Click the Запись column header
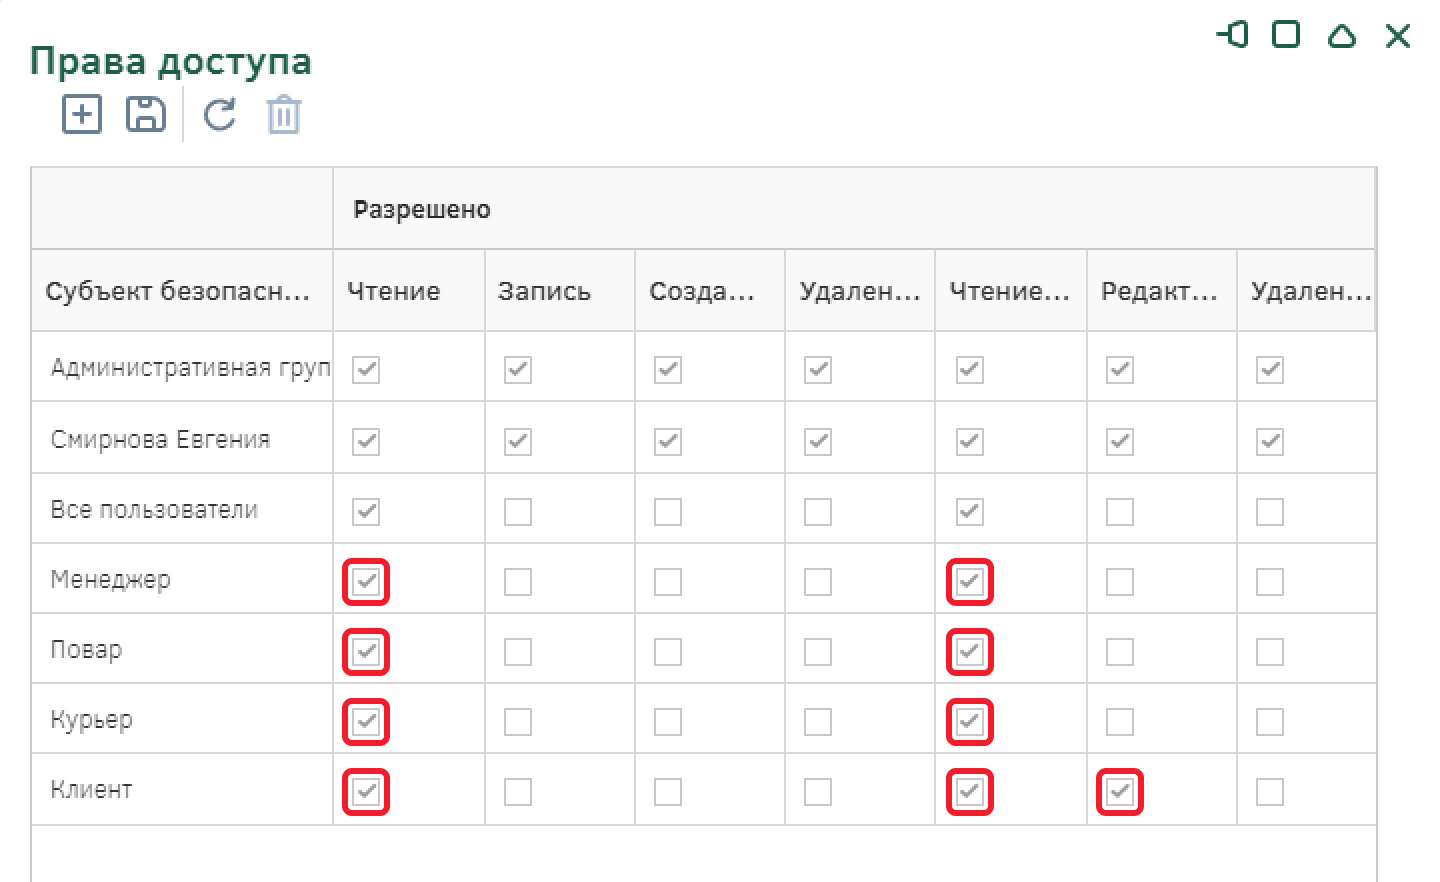 pos(545,291)
